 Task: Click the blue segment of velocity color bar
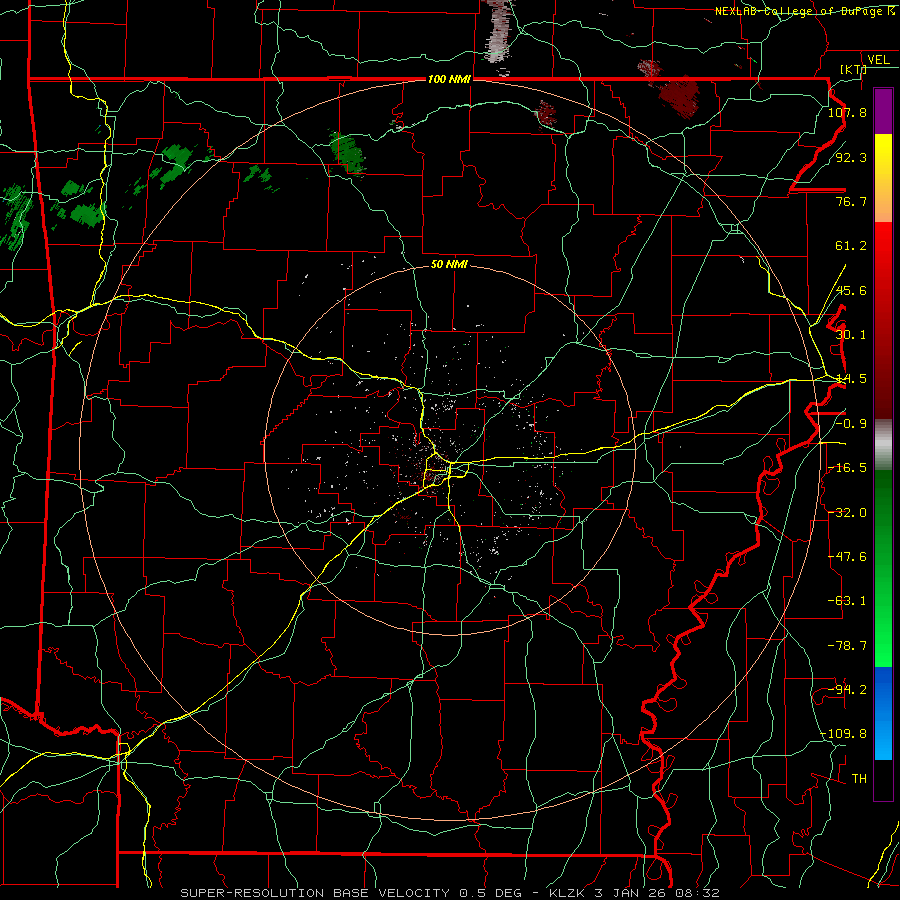[883, 713]
